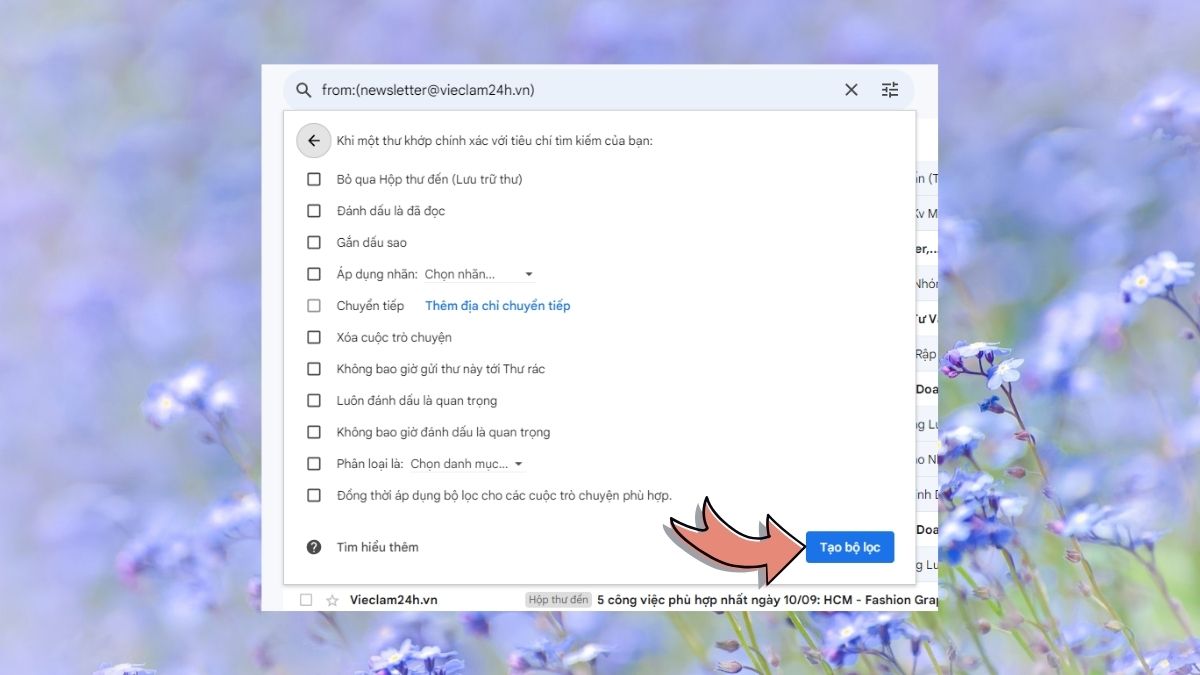Check the 'Gắn dấu sao' option
The height and width of the screenshot is (675, 1200).
click(314, 243)
